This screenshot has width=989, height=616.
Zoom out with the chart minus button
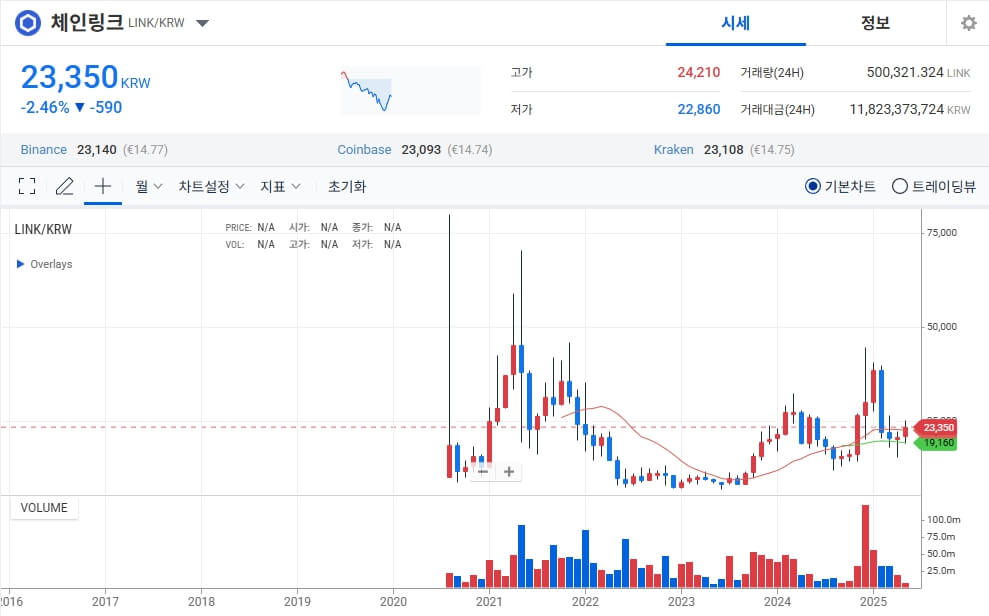point(481,471)
